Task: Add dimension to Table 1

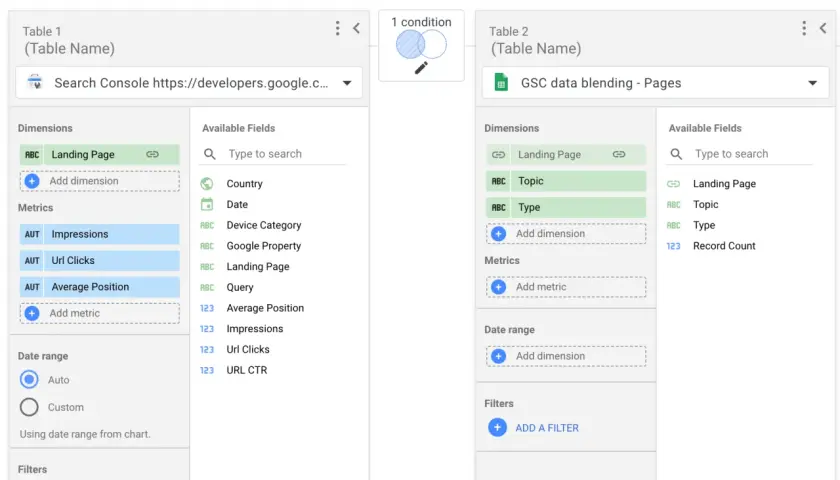Action: coord(100,181)
